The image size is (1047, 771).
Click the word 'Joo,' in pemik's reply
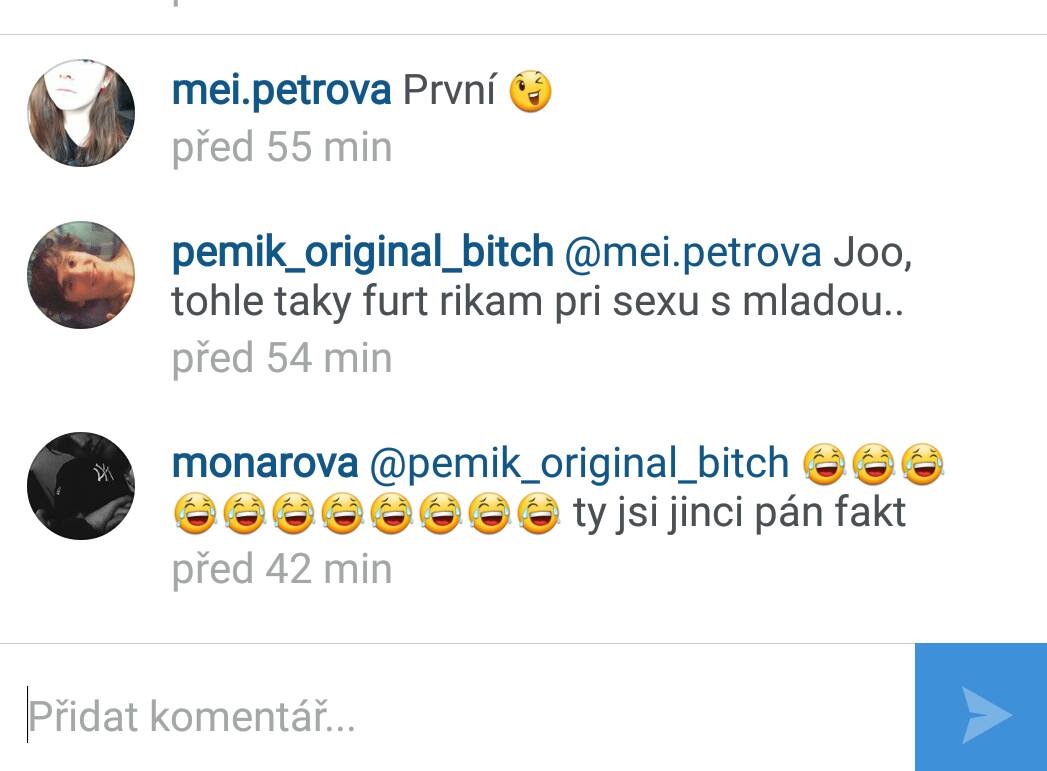(872, 254)
